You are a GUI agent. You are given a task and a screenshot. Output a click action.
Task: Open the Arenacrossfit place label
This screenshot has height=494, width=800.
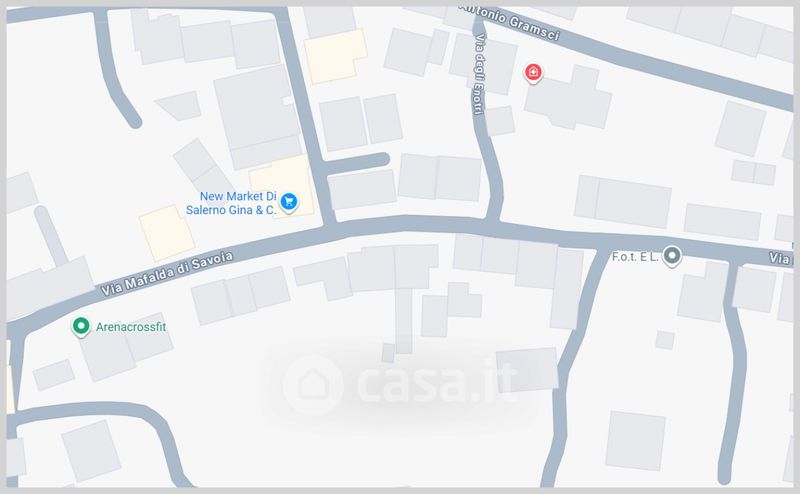point(131,327)
